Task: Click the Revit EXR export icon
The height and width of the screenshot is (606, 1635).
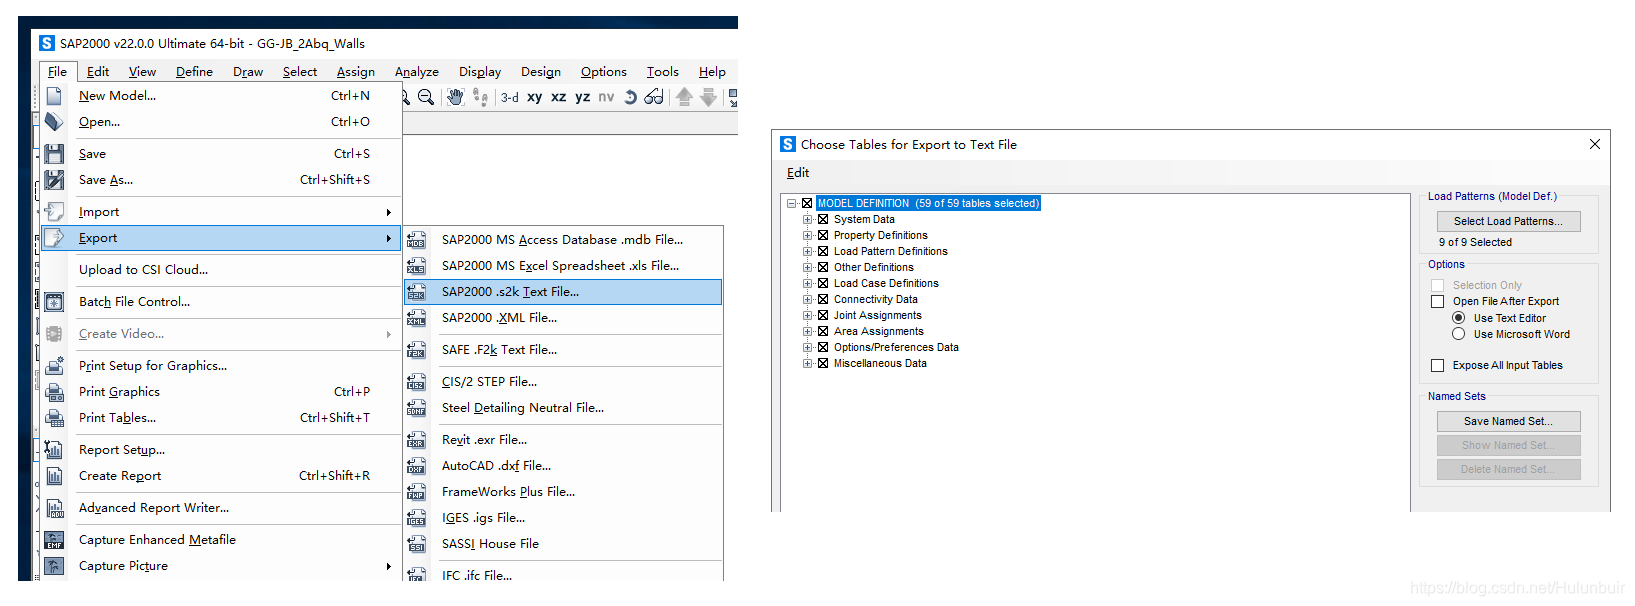Action: [416, 440]
